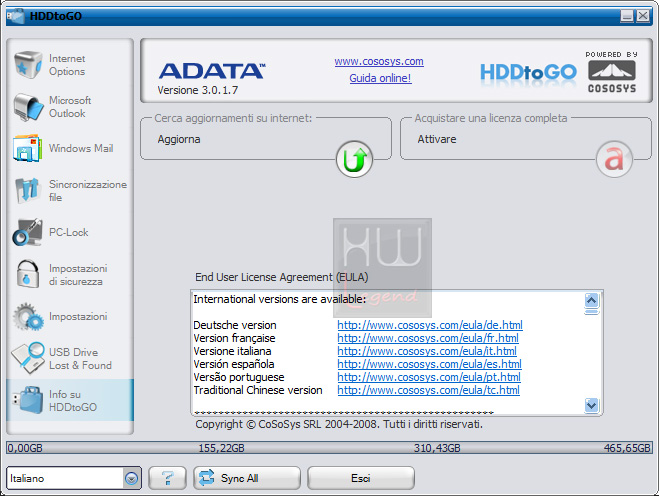Select the PC-Lock menu label
Screen dimensions: 659x496
tap(69, 232)
